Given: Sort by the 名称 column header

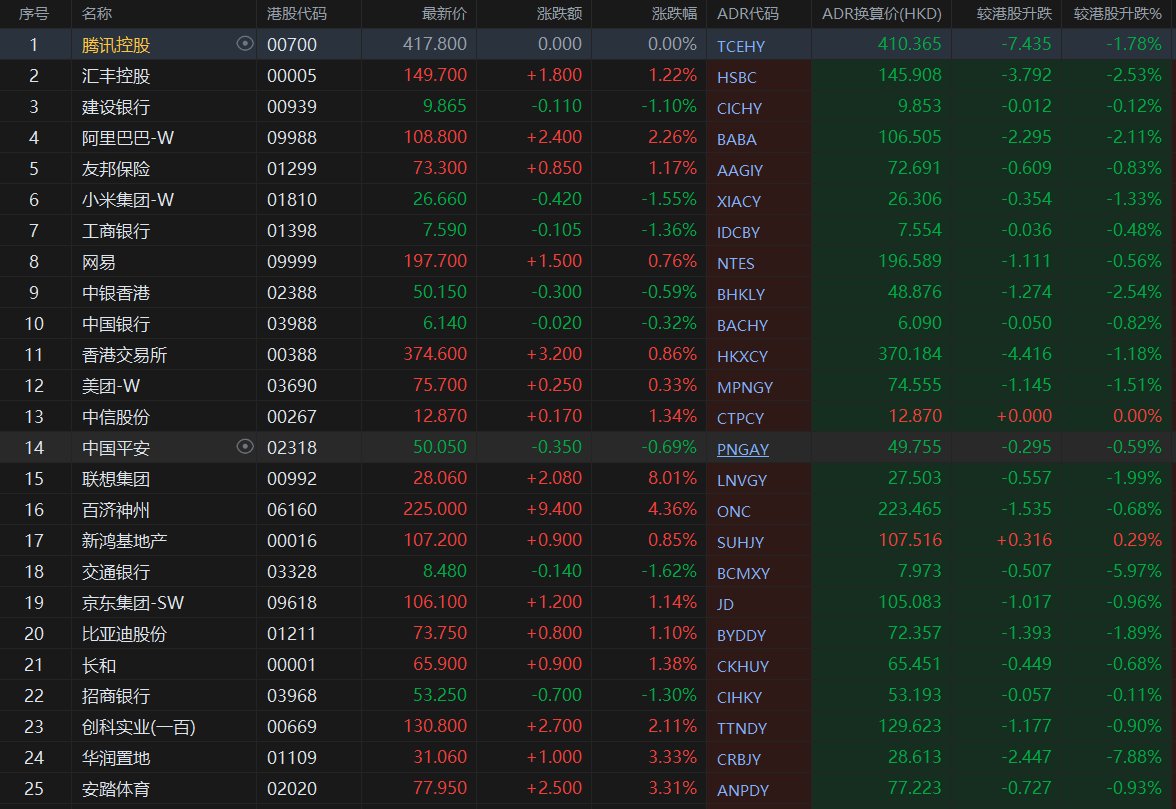Looking at the screenshot, I should tap(97, 13).
